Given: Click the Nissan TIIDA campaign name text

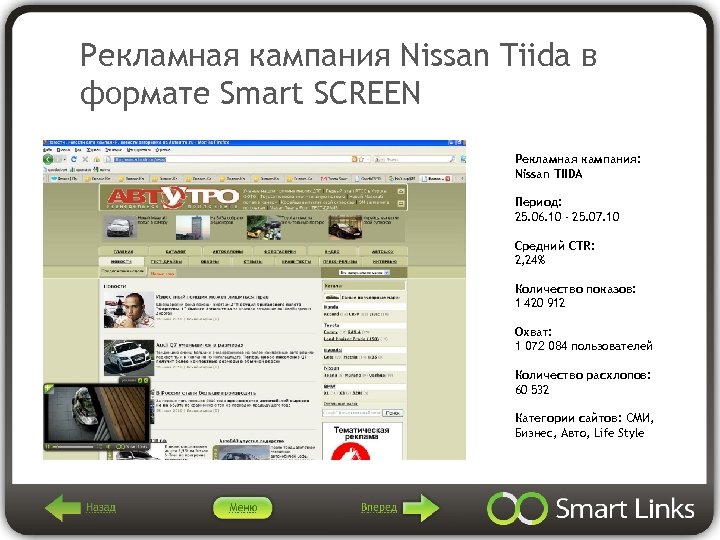Looking at the screenshot, I should pos(548,174).
